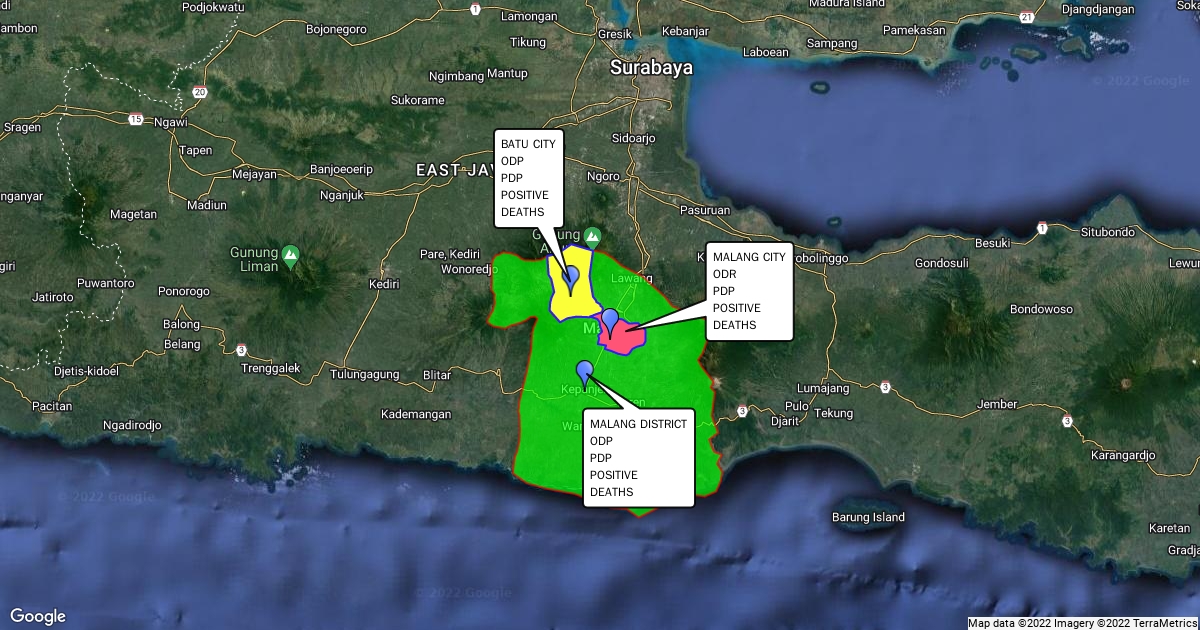
Task: Click the green mountain icon above Batu region
Action: 592,235
